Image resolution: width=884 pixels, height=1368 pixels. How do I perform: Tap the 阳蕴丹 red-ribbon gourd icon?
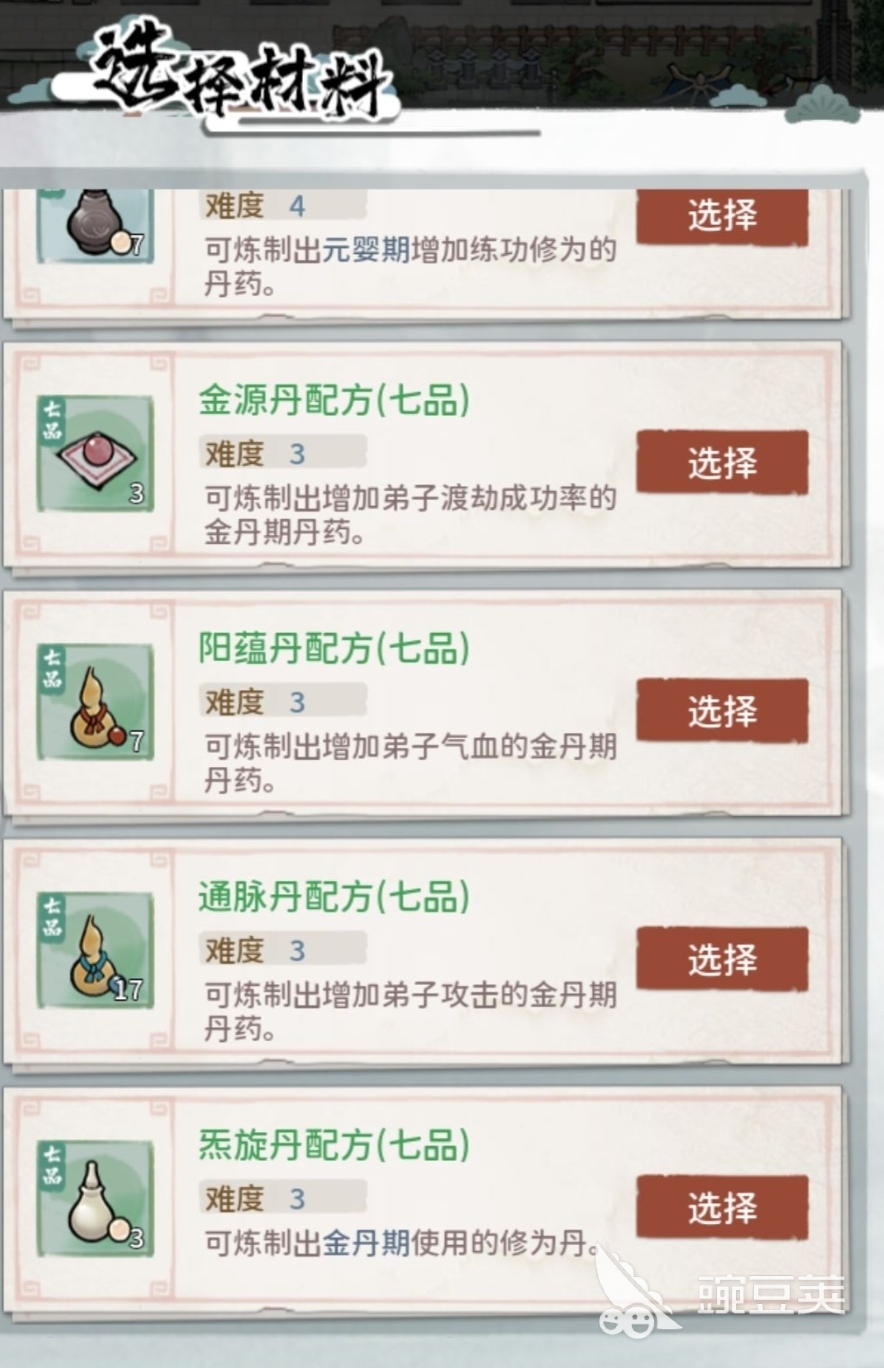pyautogui.click(x=96, y=701)
